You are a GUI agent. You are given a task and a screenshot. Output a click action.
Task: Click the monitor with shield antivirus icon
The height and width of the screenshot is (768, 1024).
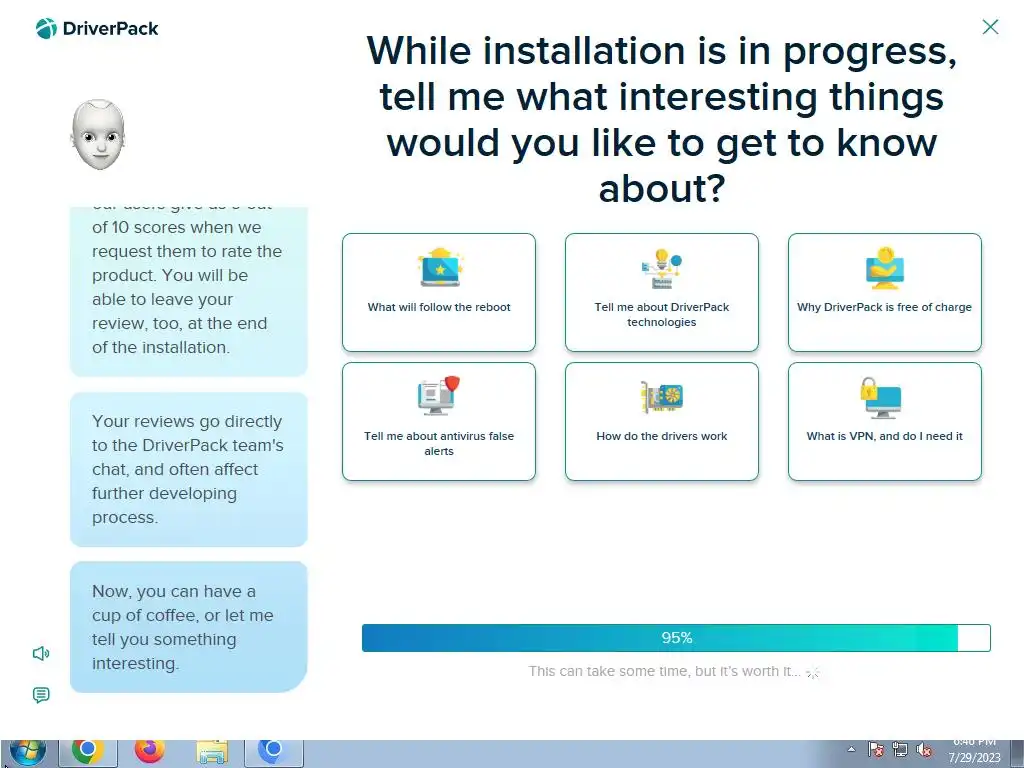(439, 395)
